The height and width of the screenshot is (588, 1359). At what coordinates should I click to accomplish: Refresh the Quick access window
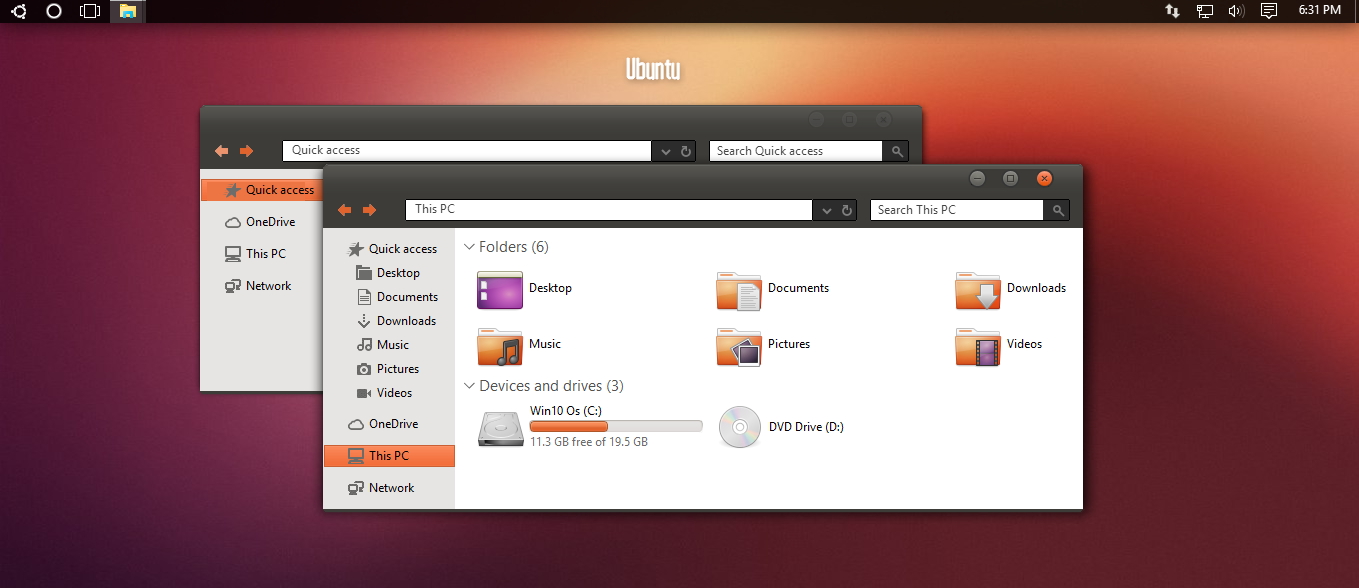[686, 151]
